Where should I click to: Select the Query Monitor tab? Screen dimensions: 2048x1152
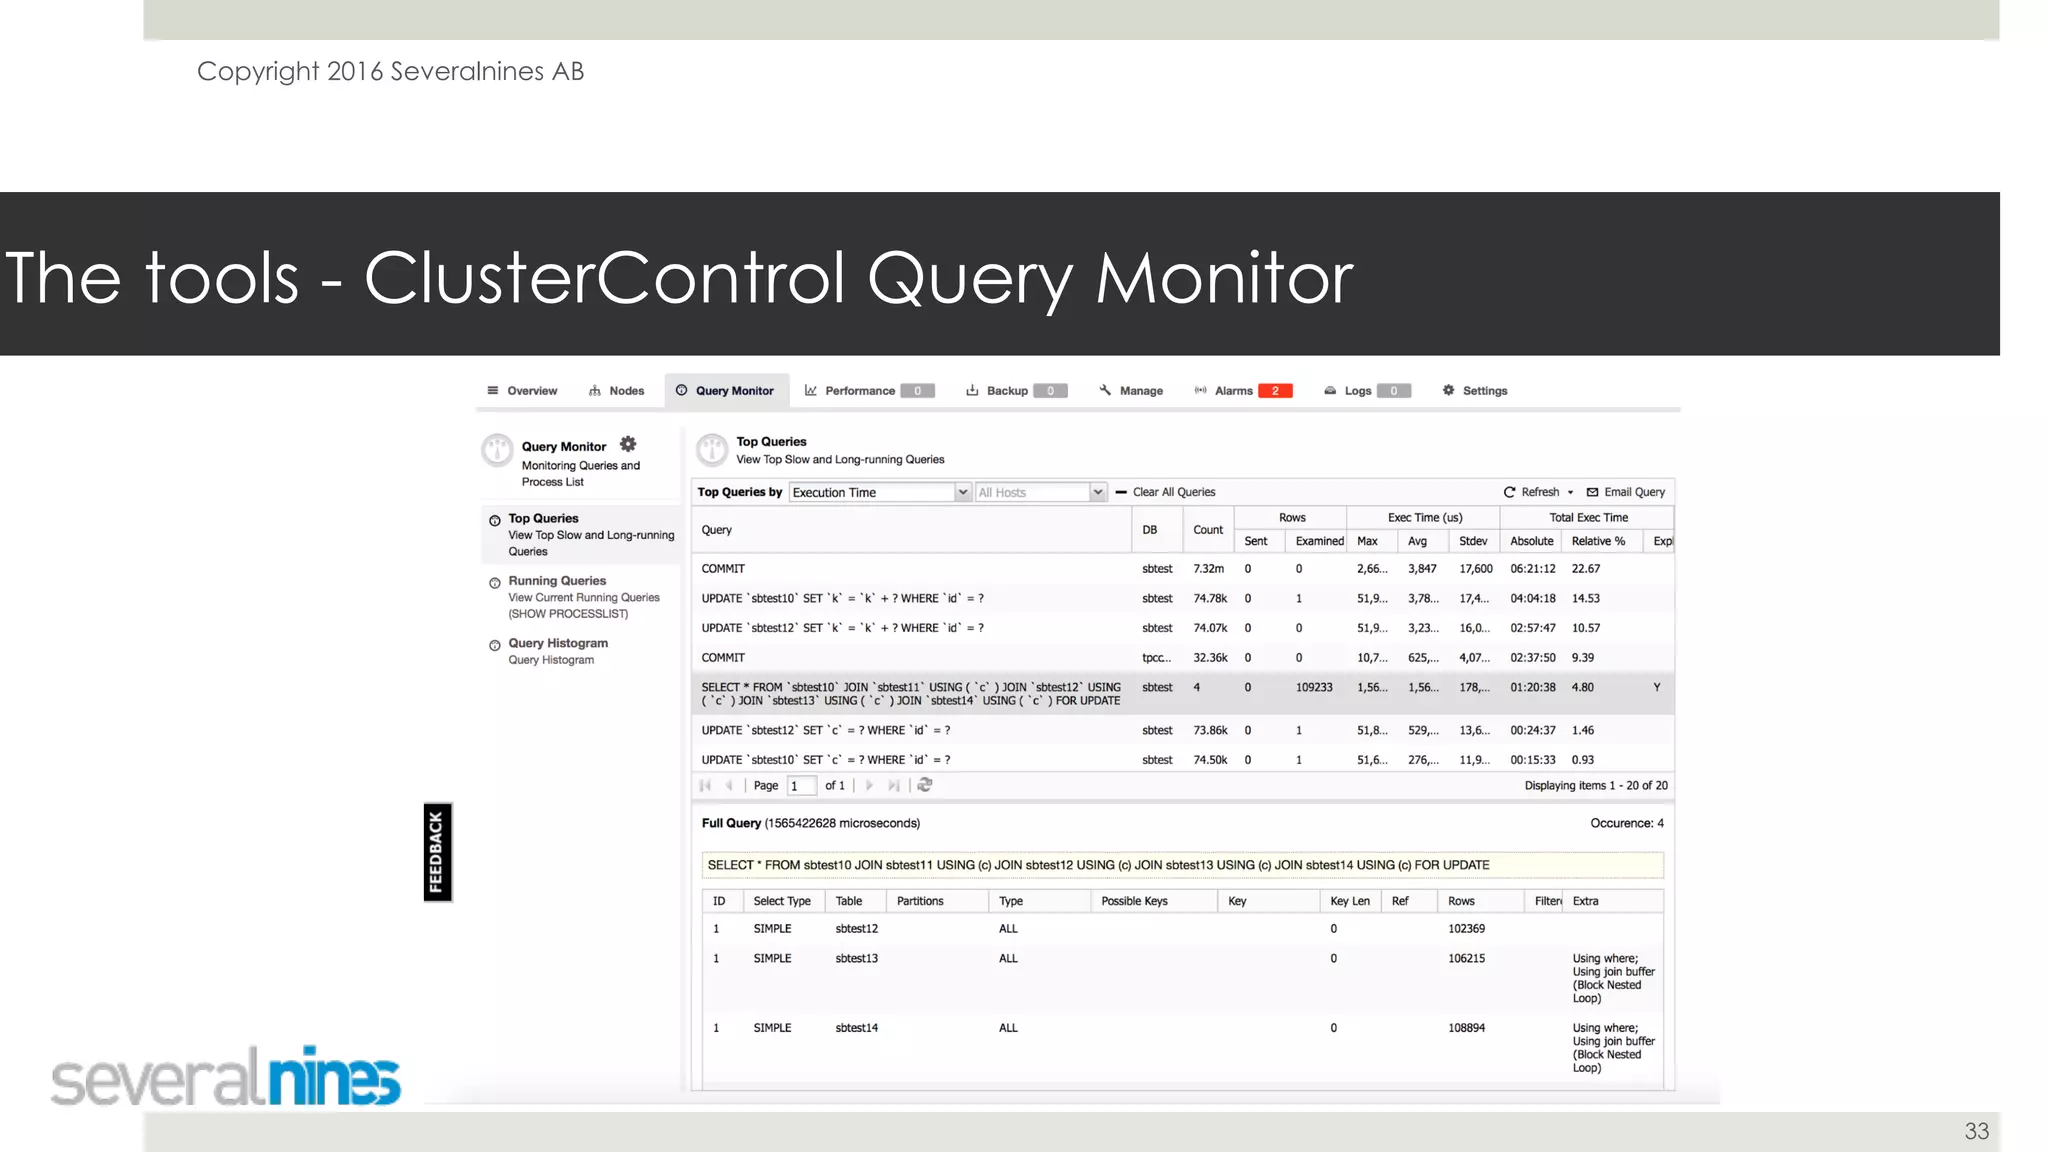pos(726,391)
